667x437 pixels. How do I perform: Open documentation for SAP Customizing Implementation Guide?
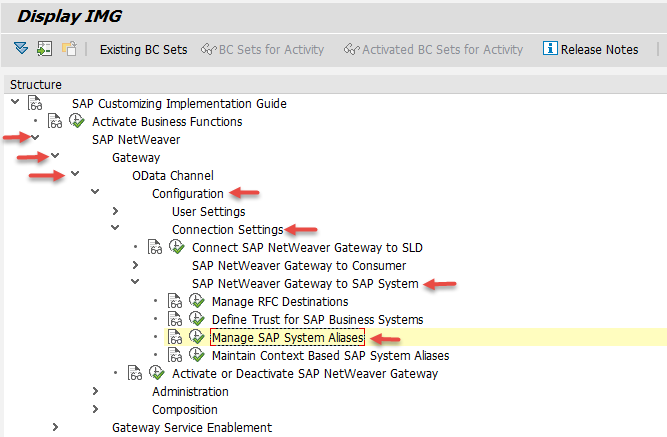(x=35, y=104)
